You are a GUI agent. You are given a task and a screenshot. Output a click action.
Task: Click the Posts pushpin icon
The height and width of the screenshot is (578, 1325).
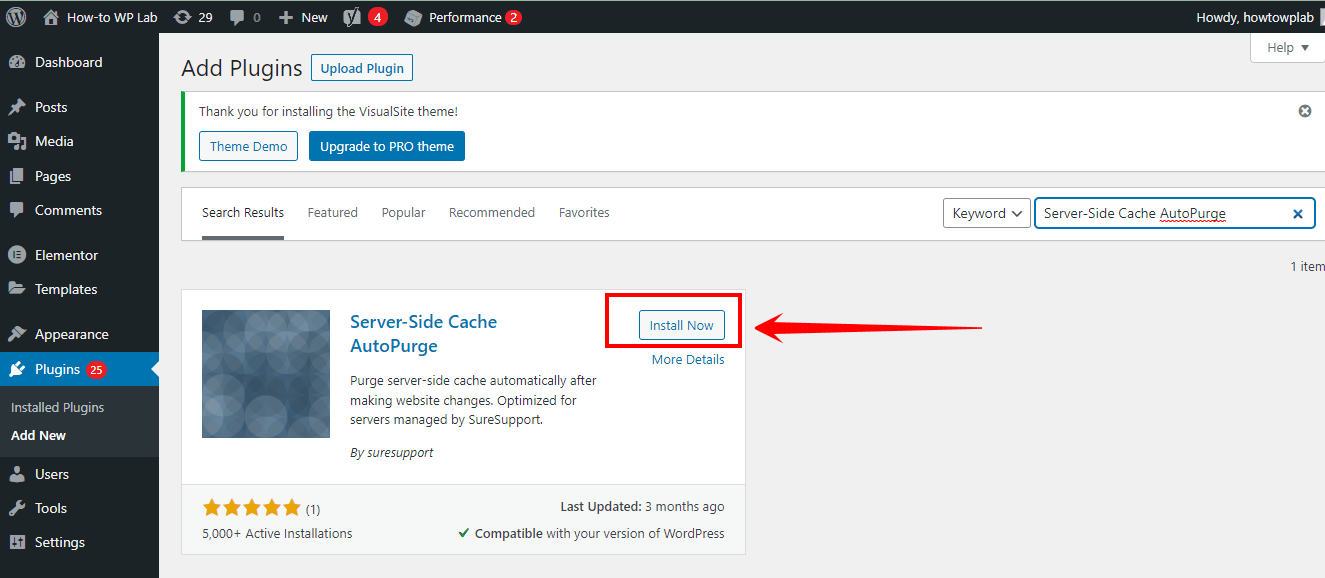(17, 107)
